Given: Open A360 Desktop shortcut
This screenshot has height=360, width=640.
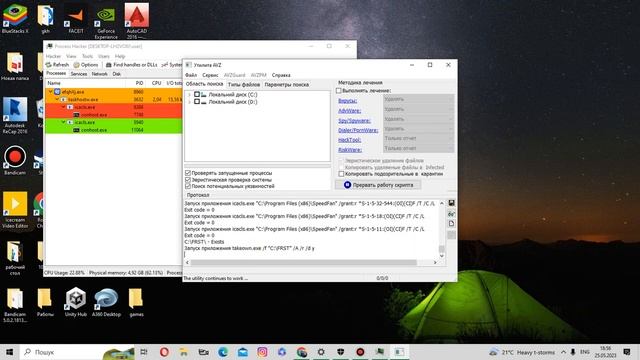Looking at the screenshot, I should (106, 302).
